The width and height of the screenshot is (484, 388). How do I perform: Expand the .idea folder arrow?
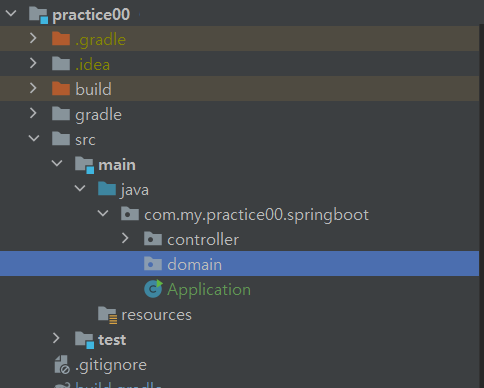(x=33, y=63)
